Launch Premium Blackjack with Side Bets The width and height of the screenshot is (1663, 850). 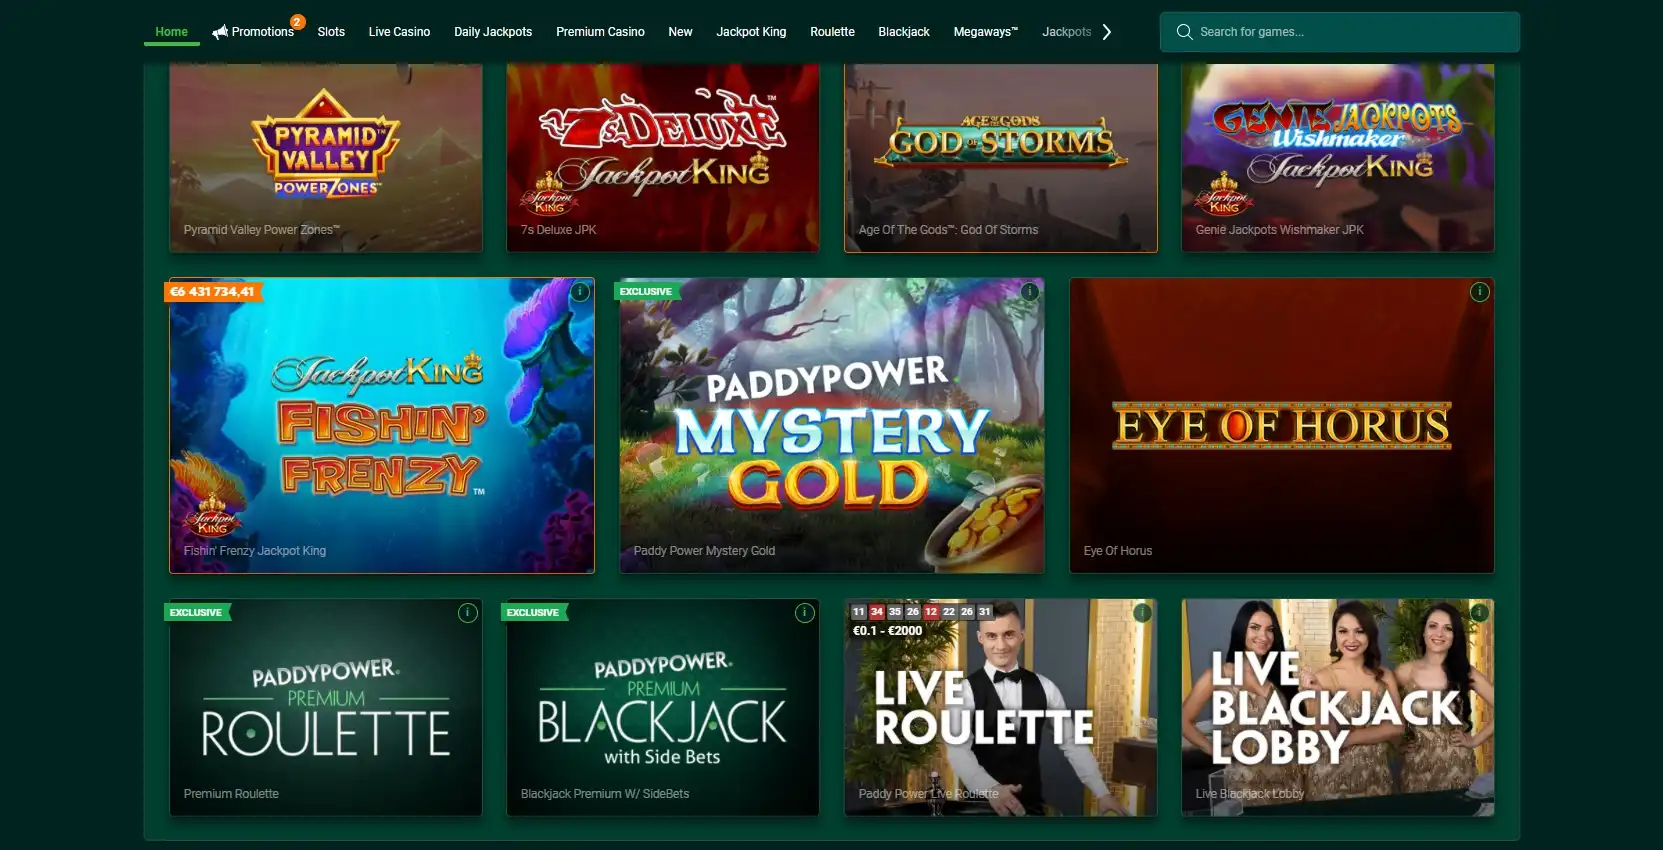[663, 708]
